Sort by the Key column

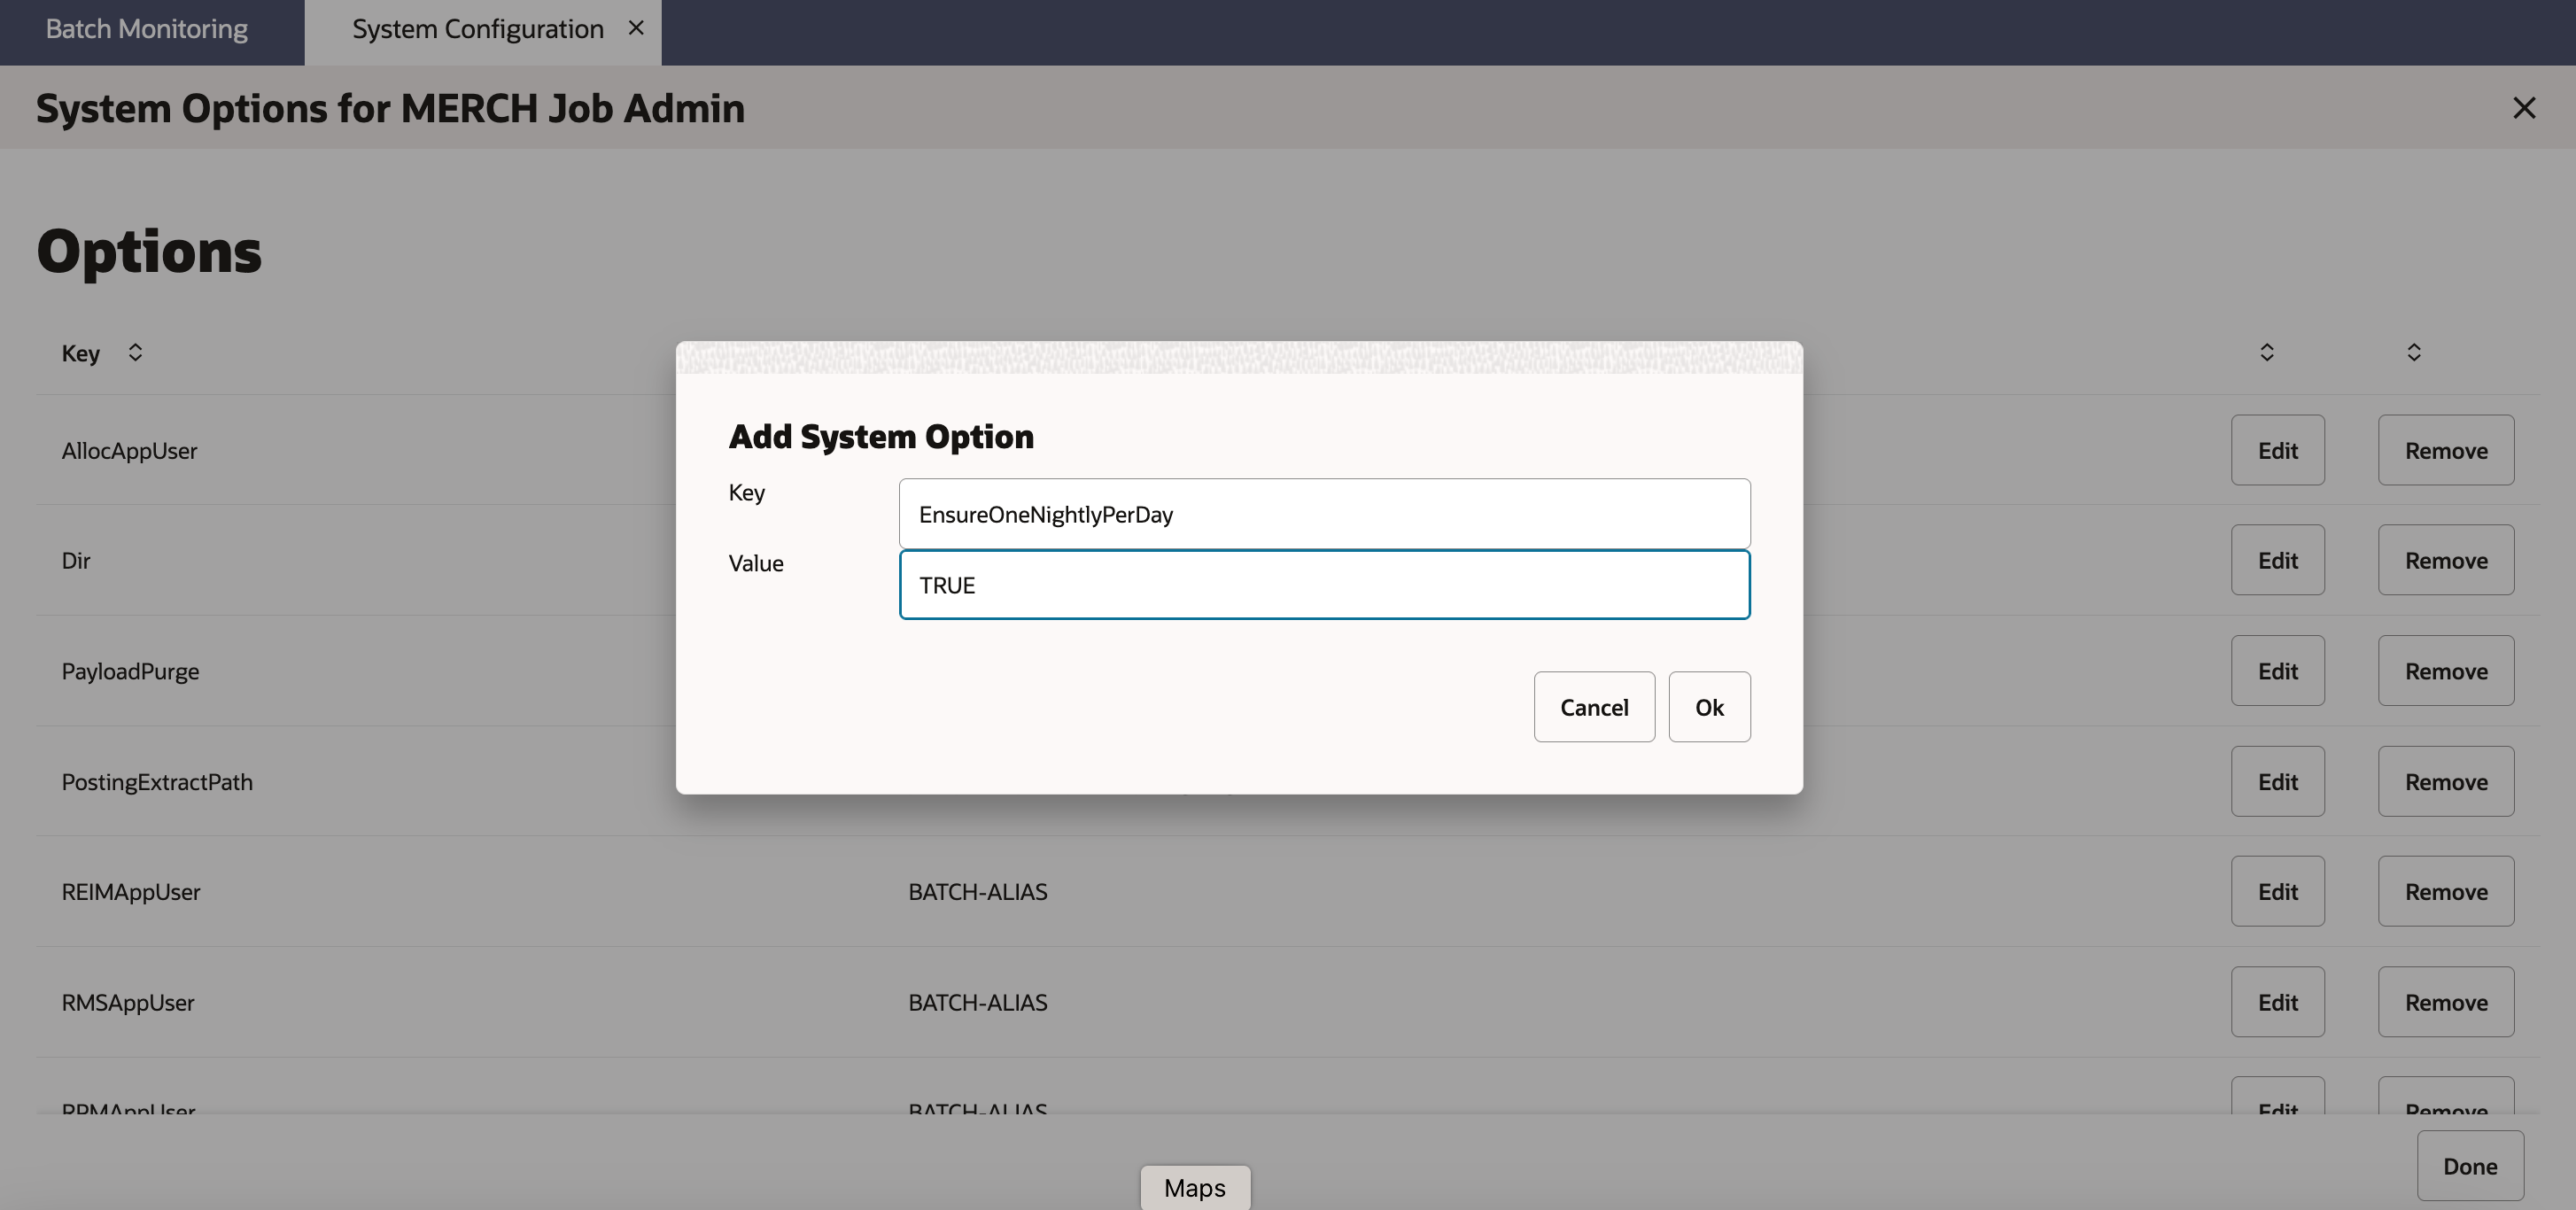pyautogui.click(x=135, y=352)
